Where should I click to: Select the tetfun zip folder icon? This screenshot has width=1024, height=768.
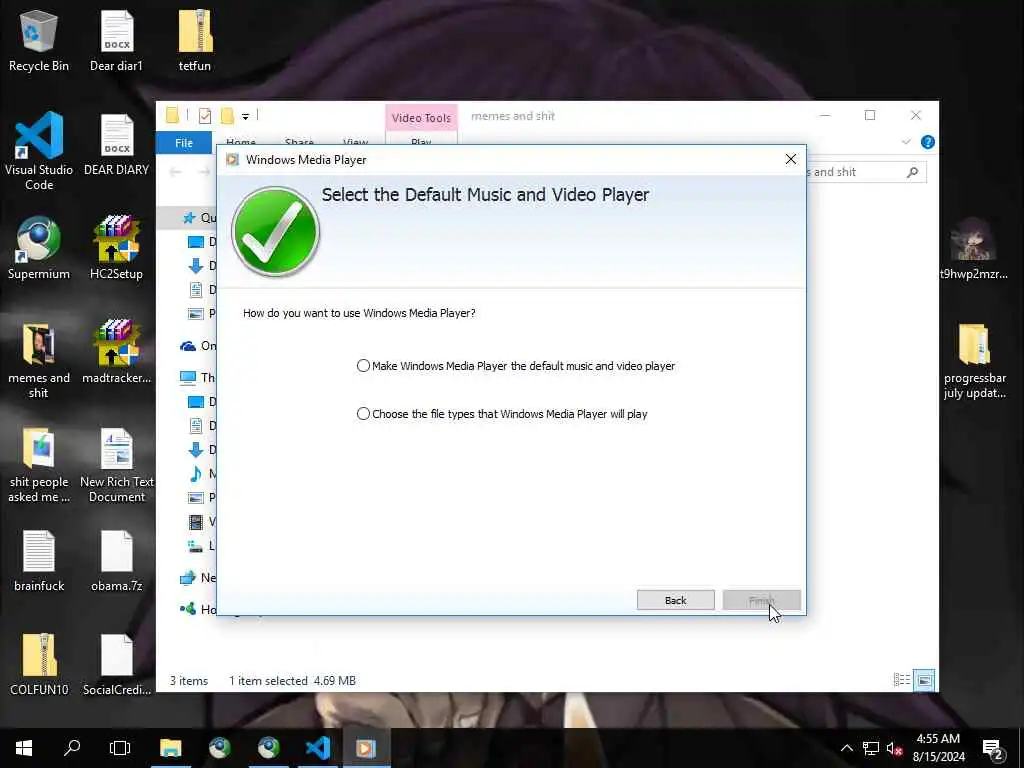tap(195, 40)
